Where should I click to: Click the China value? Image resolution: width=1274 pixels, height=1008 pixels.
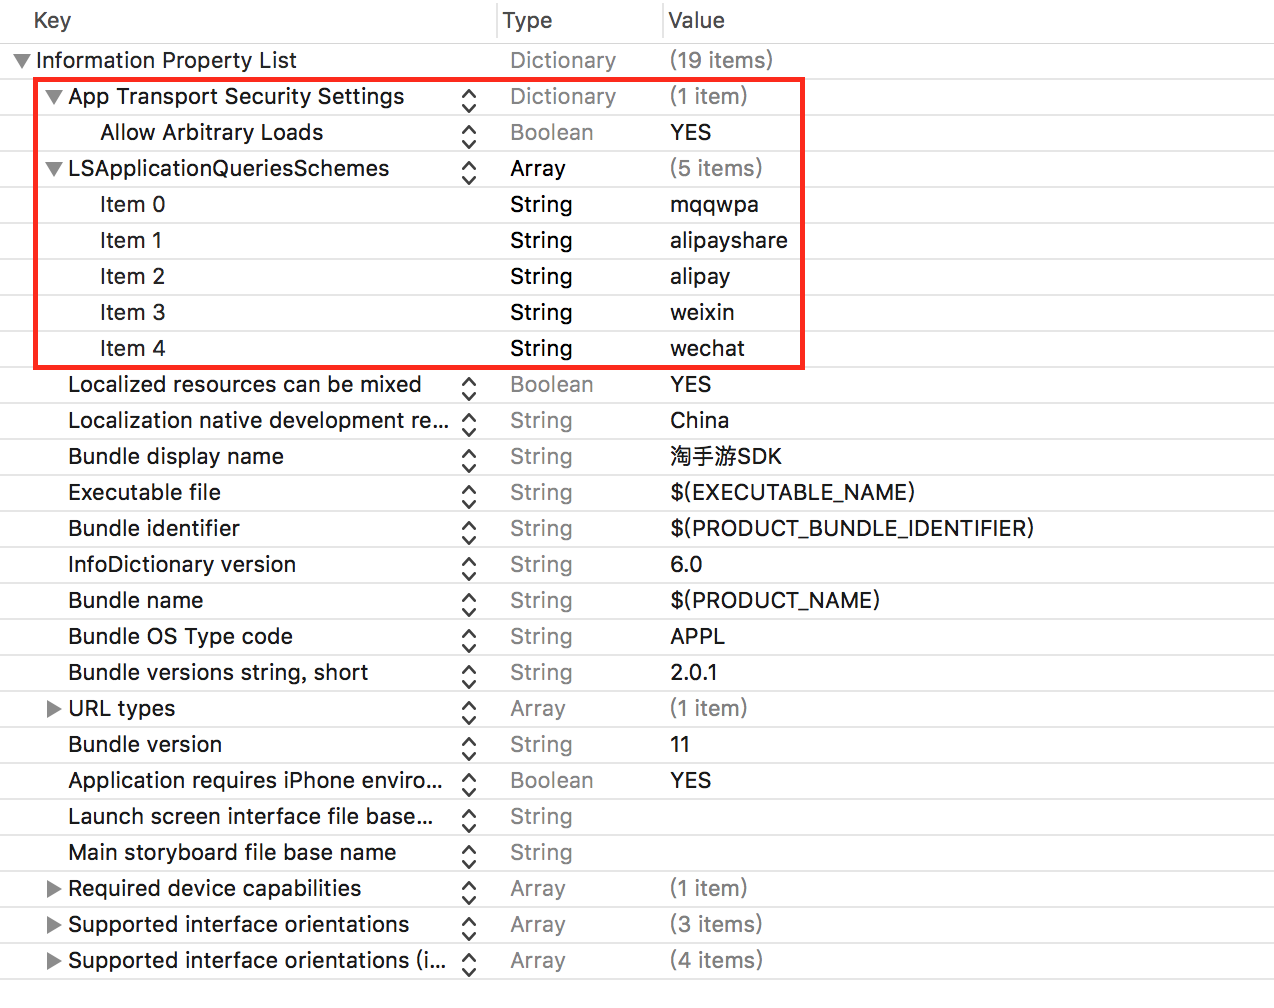click(x=699, y=421)
